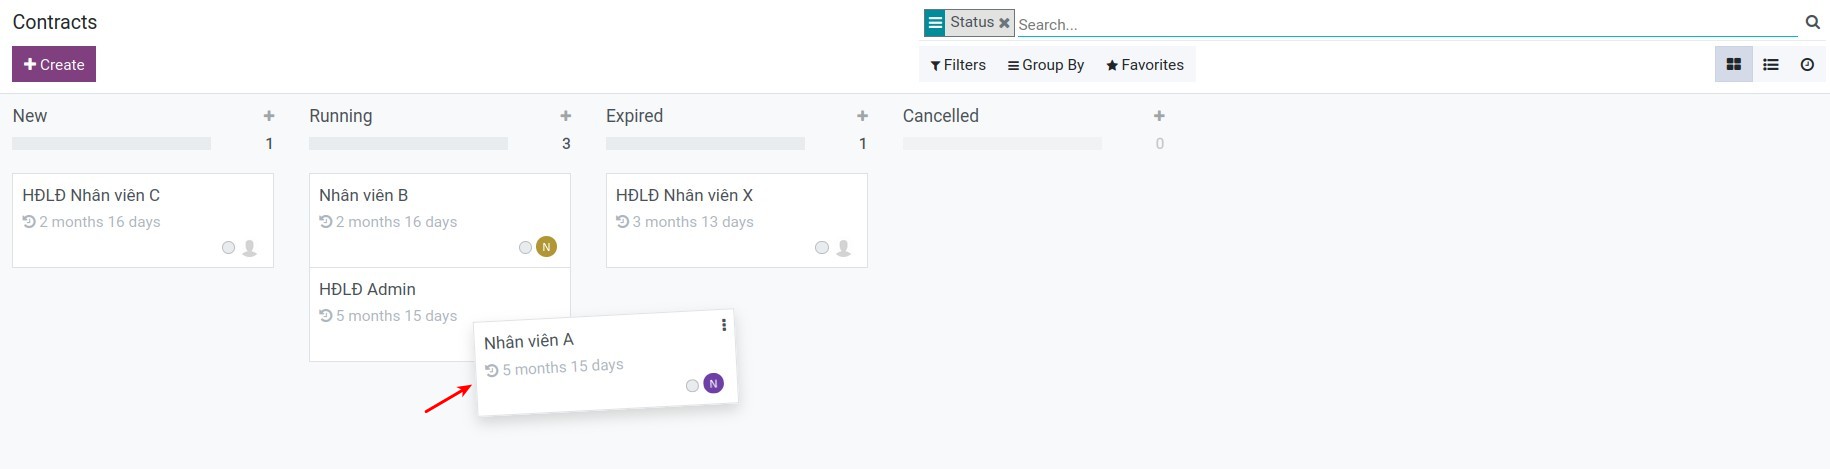
Task: Toggle kanban state of HĐLĐ Nhân viên C
Action: (229, 247)
